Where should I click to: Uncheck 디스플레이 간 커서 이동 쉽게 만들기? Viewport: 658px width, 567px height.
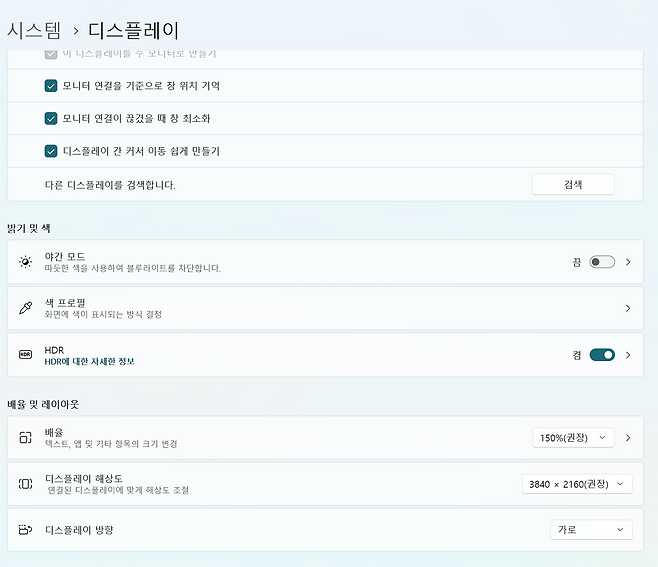51,152
